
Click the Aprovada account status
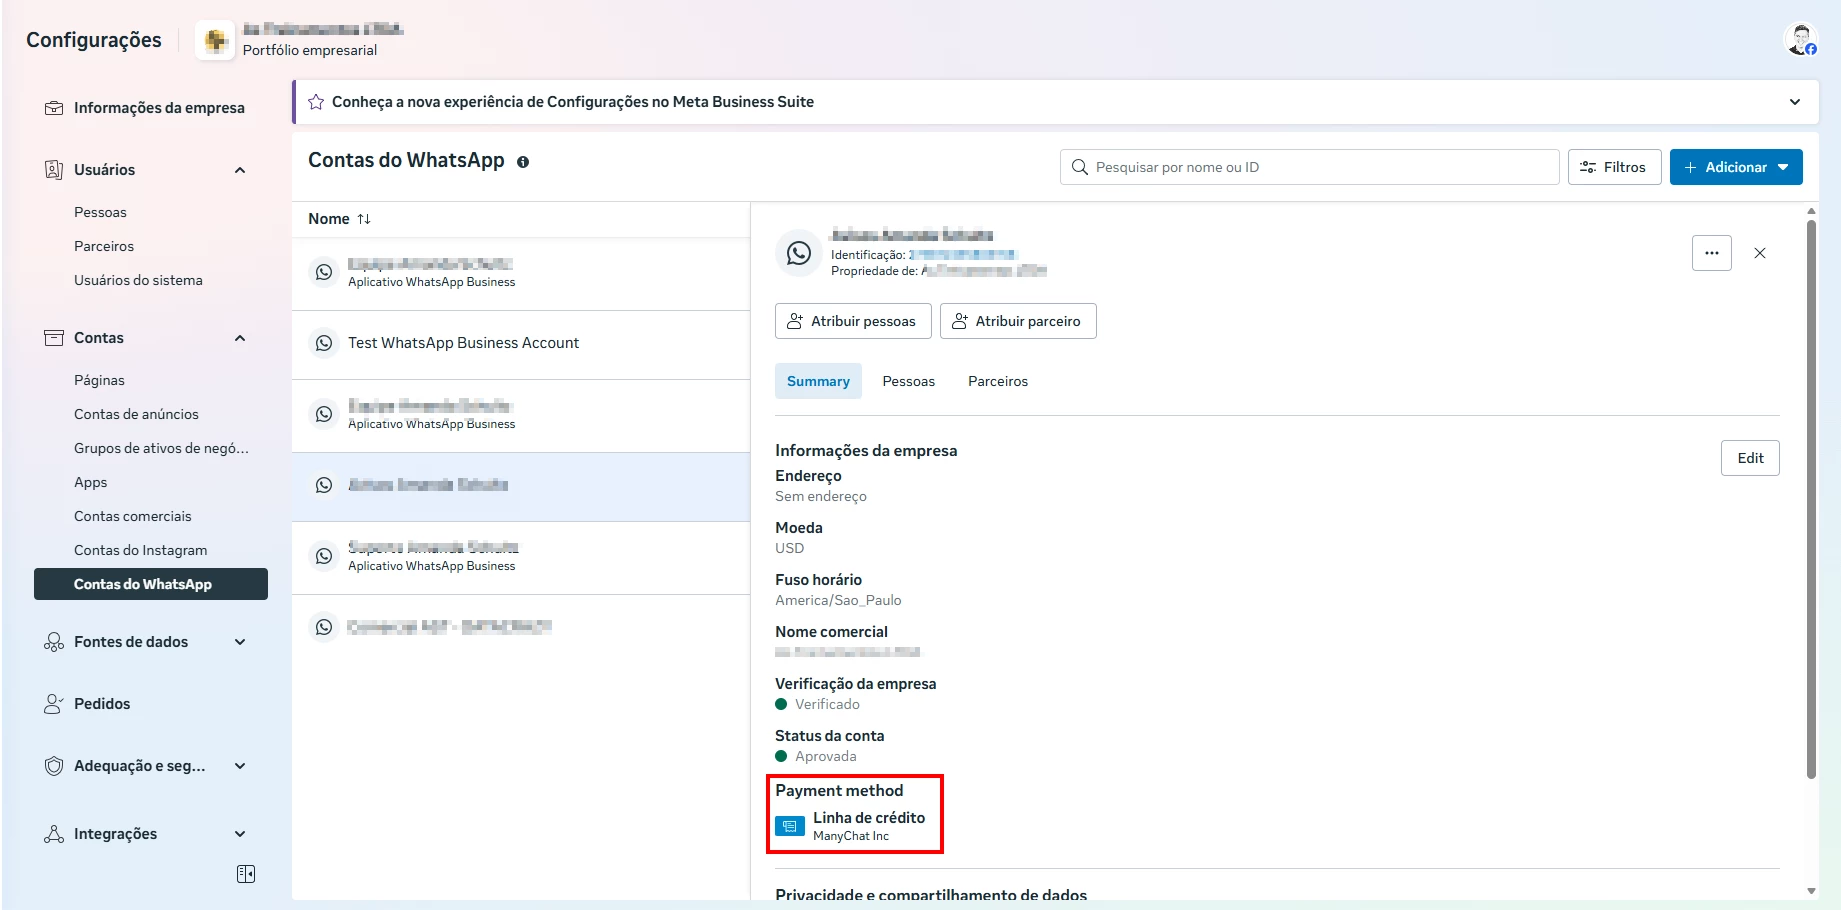click(826, 756)
